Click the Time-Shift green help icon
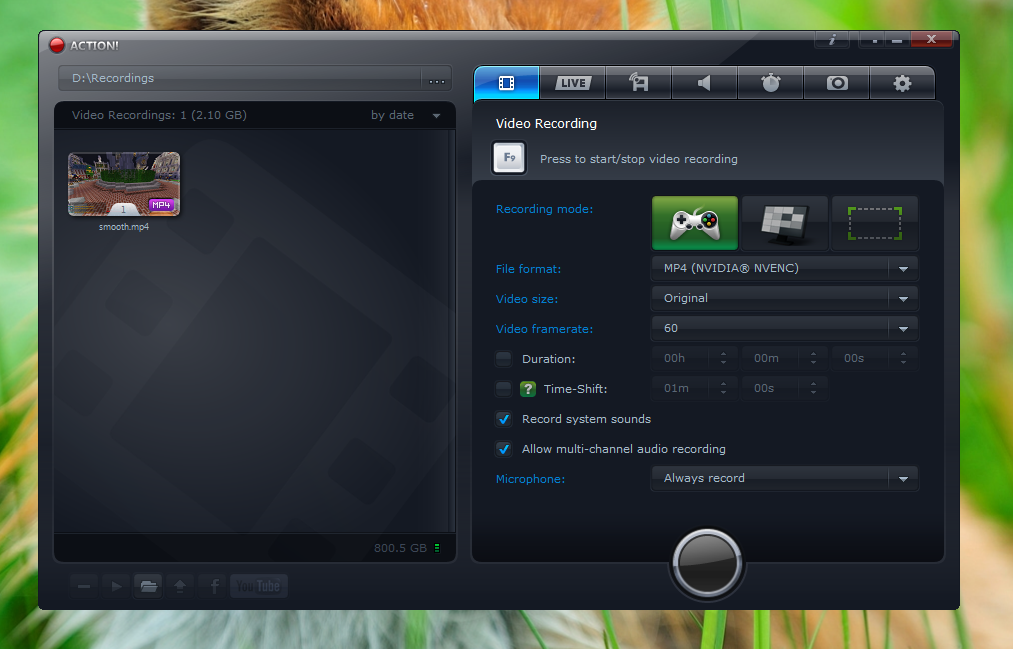Viewport: 1013px width, 649px height. tap(528, 389)
